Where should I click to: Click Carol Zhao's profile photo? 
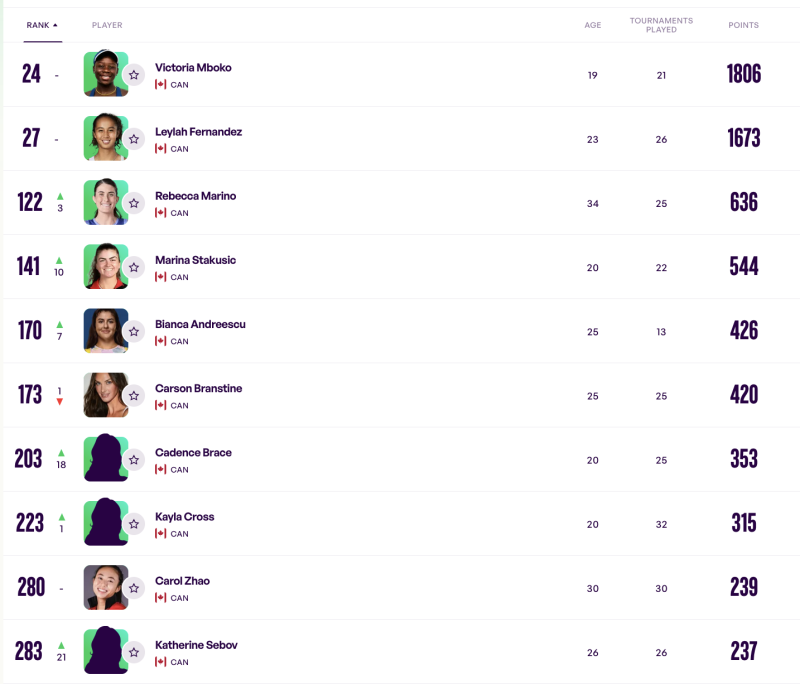104,587
